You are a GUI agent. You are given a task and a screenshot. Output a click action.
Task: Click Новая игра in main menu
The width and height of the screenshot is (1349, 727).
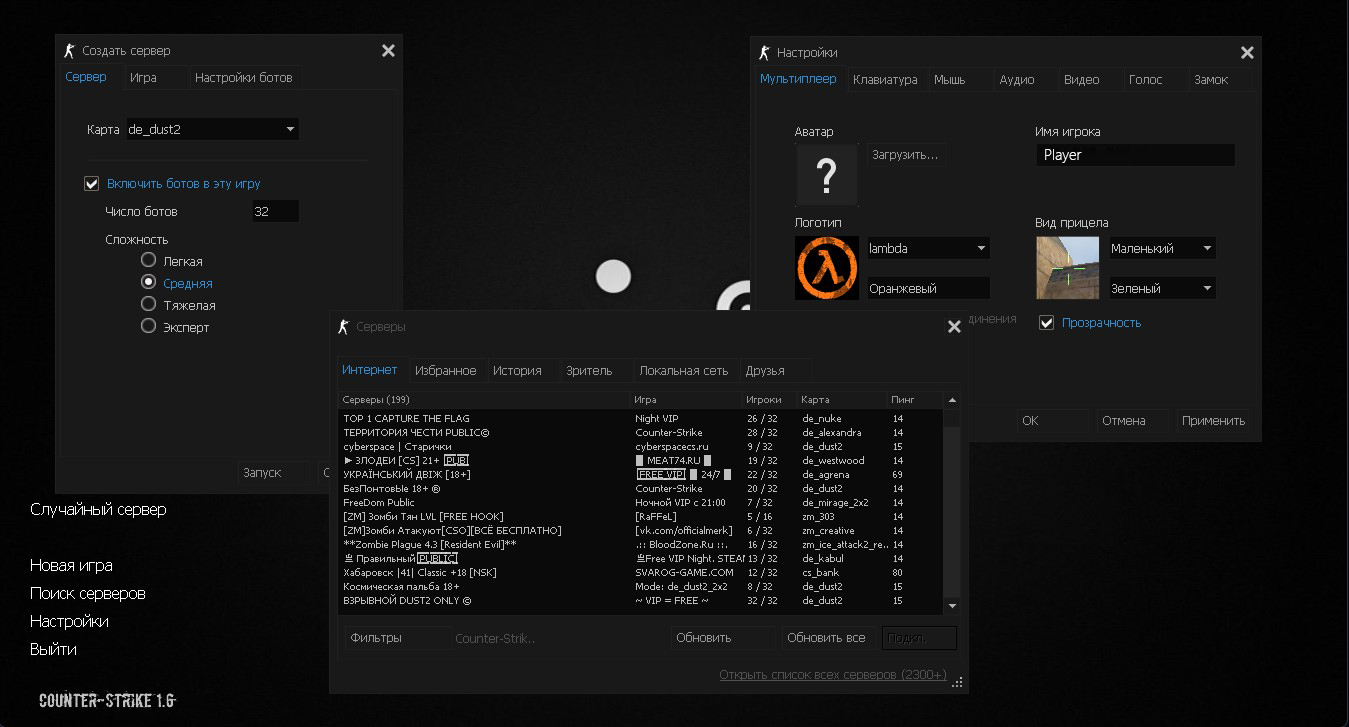point(71,566)
